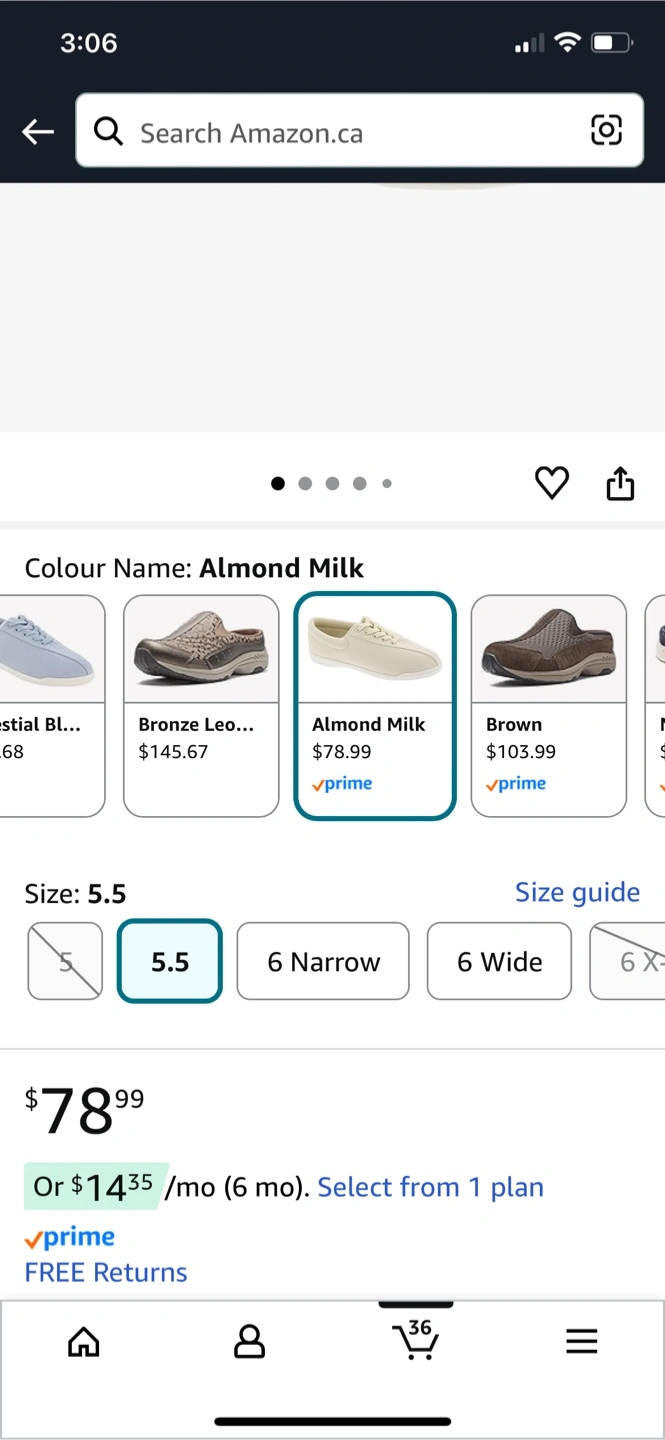This screenshot has width=665, height=1440.
Task: Tap Select from 1 plan link
Action: pos(430,1187)
